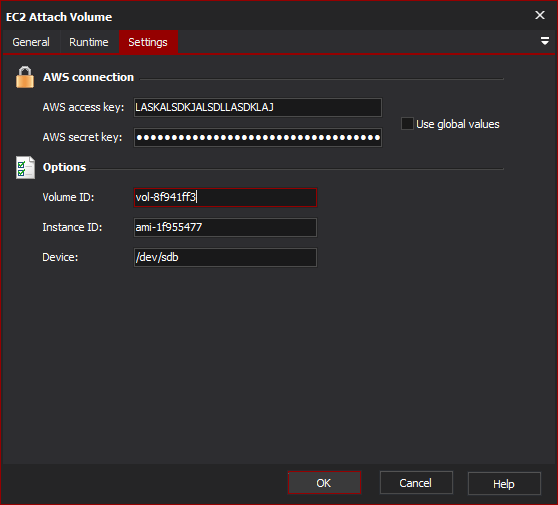Click the 'Use global values' label text
The height and width of the screenshot is (505, 558).
coord(458,124)
